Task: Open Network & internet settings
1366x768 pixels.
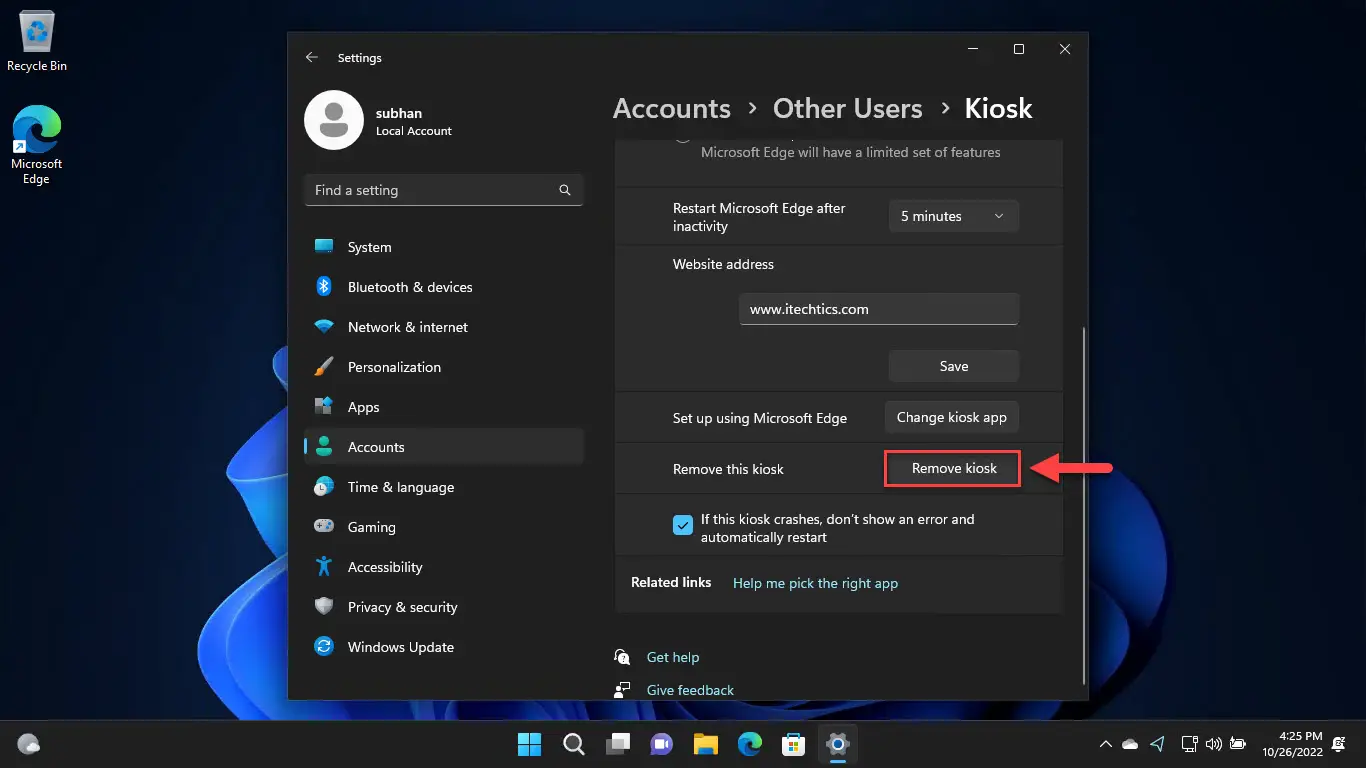Action: (x=444, y=327)
